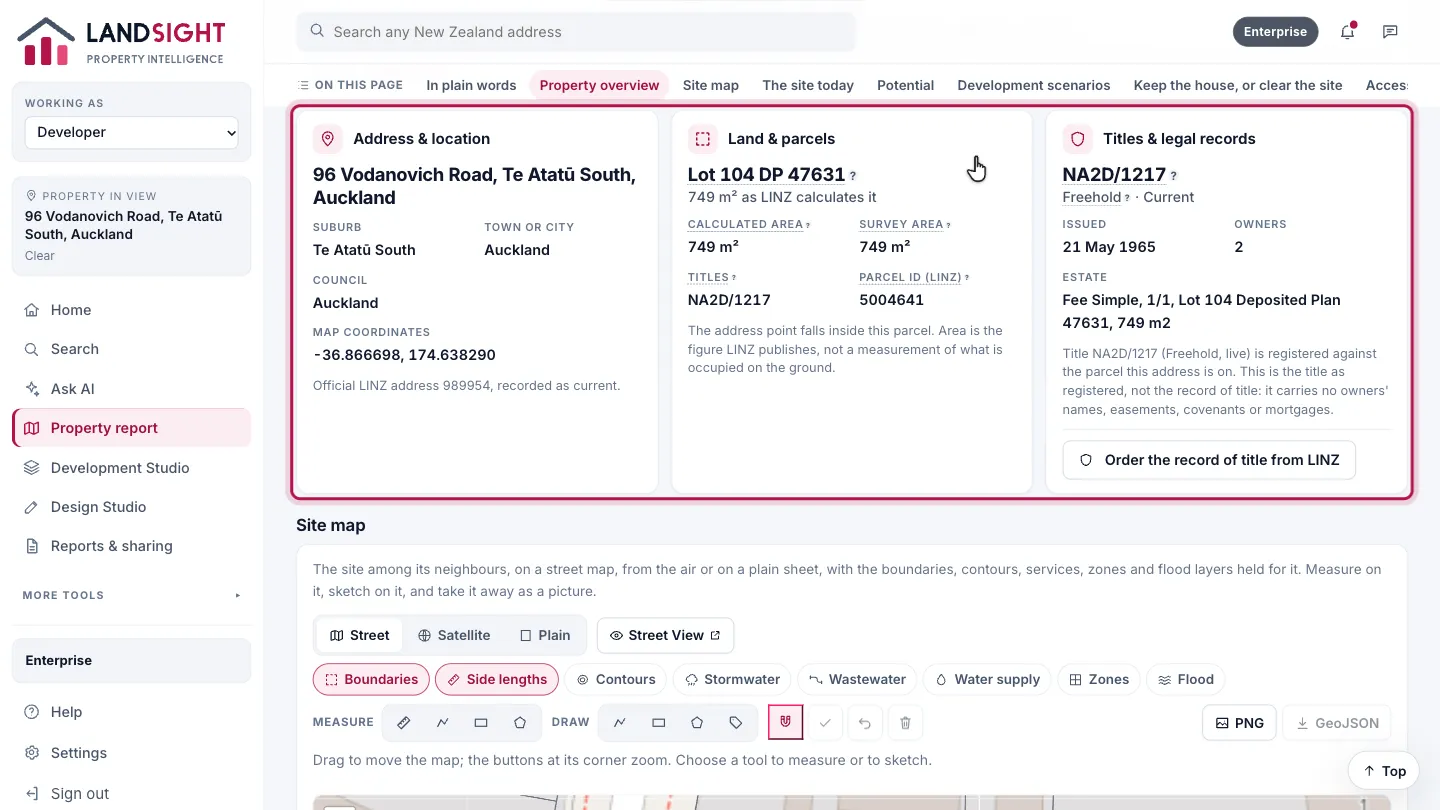Select the Draw polygon tool

[697, 722]
